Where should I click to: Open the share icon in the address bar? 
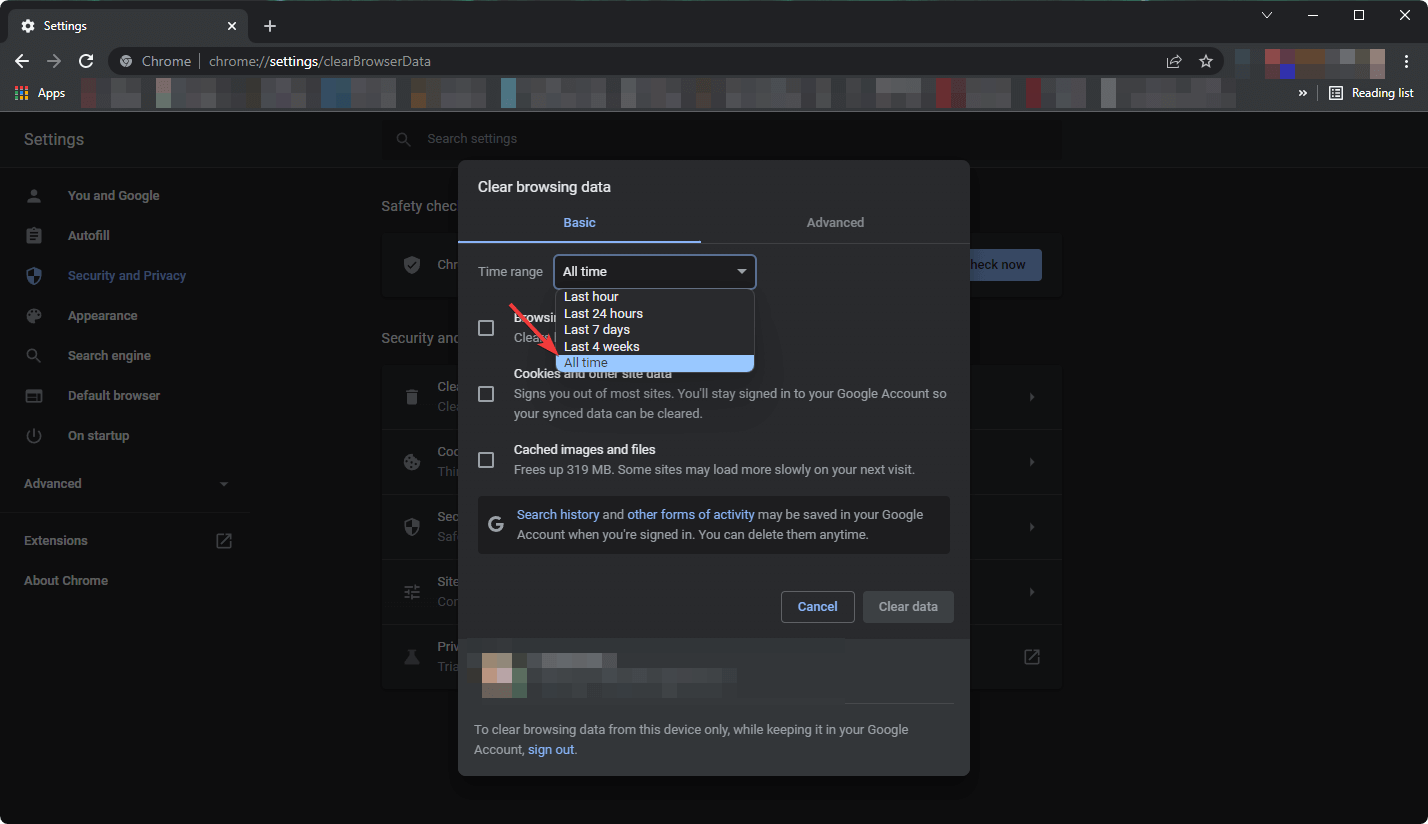click(1173, 60)
